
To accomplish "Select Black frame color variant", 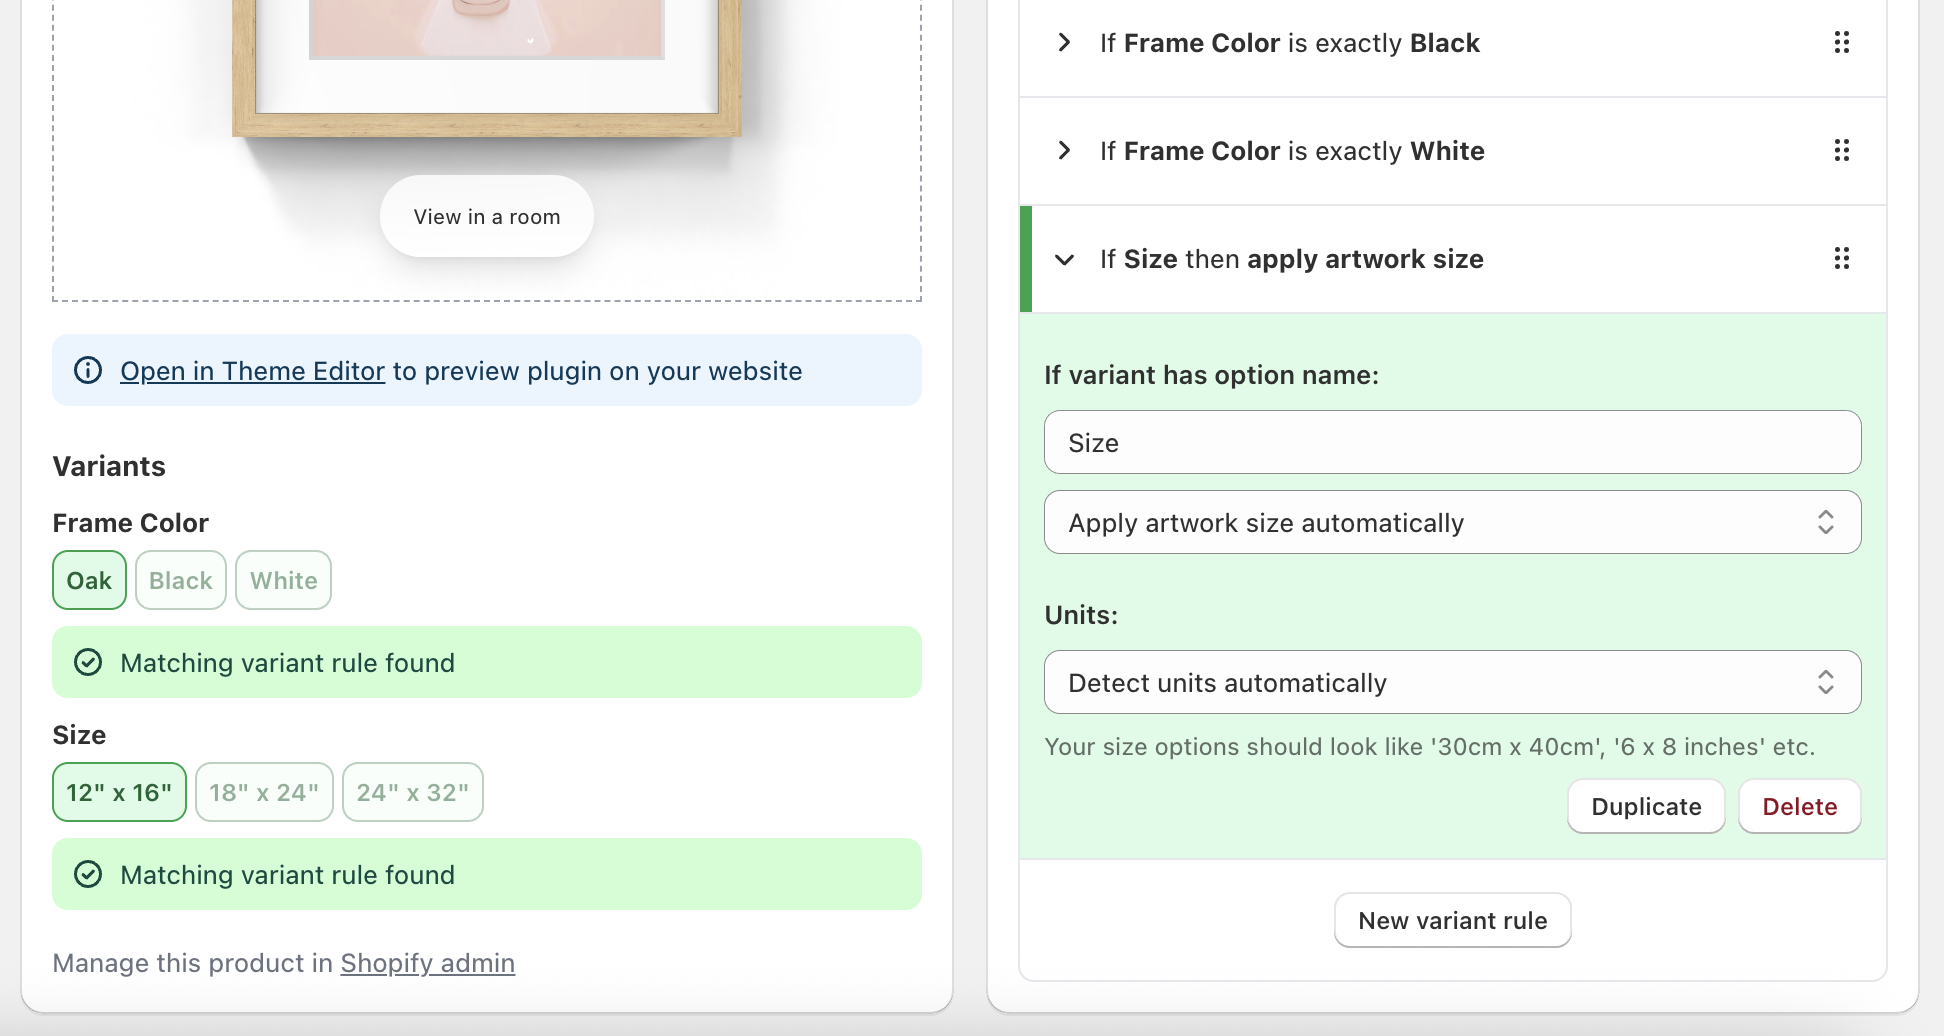I will (181, 581).
